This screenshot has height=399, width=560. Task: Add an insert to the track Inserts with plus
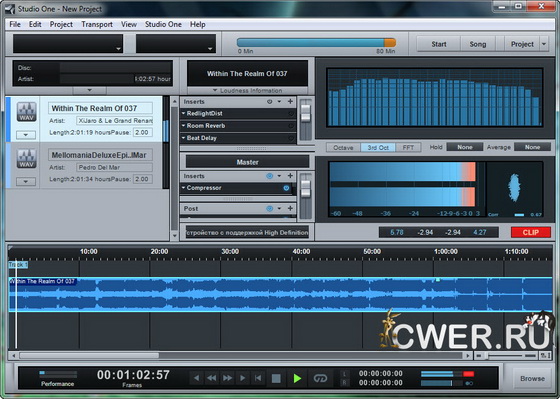(290, 101)
